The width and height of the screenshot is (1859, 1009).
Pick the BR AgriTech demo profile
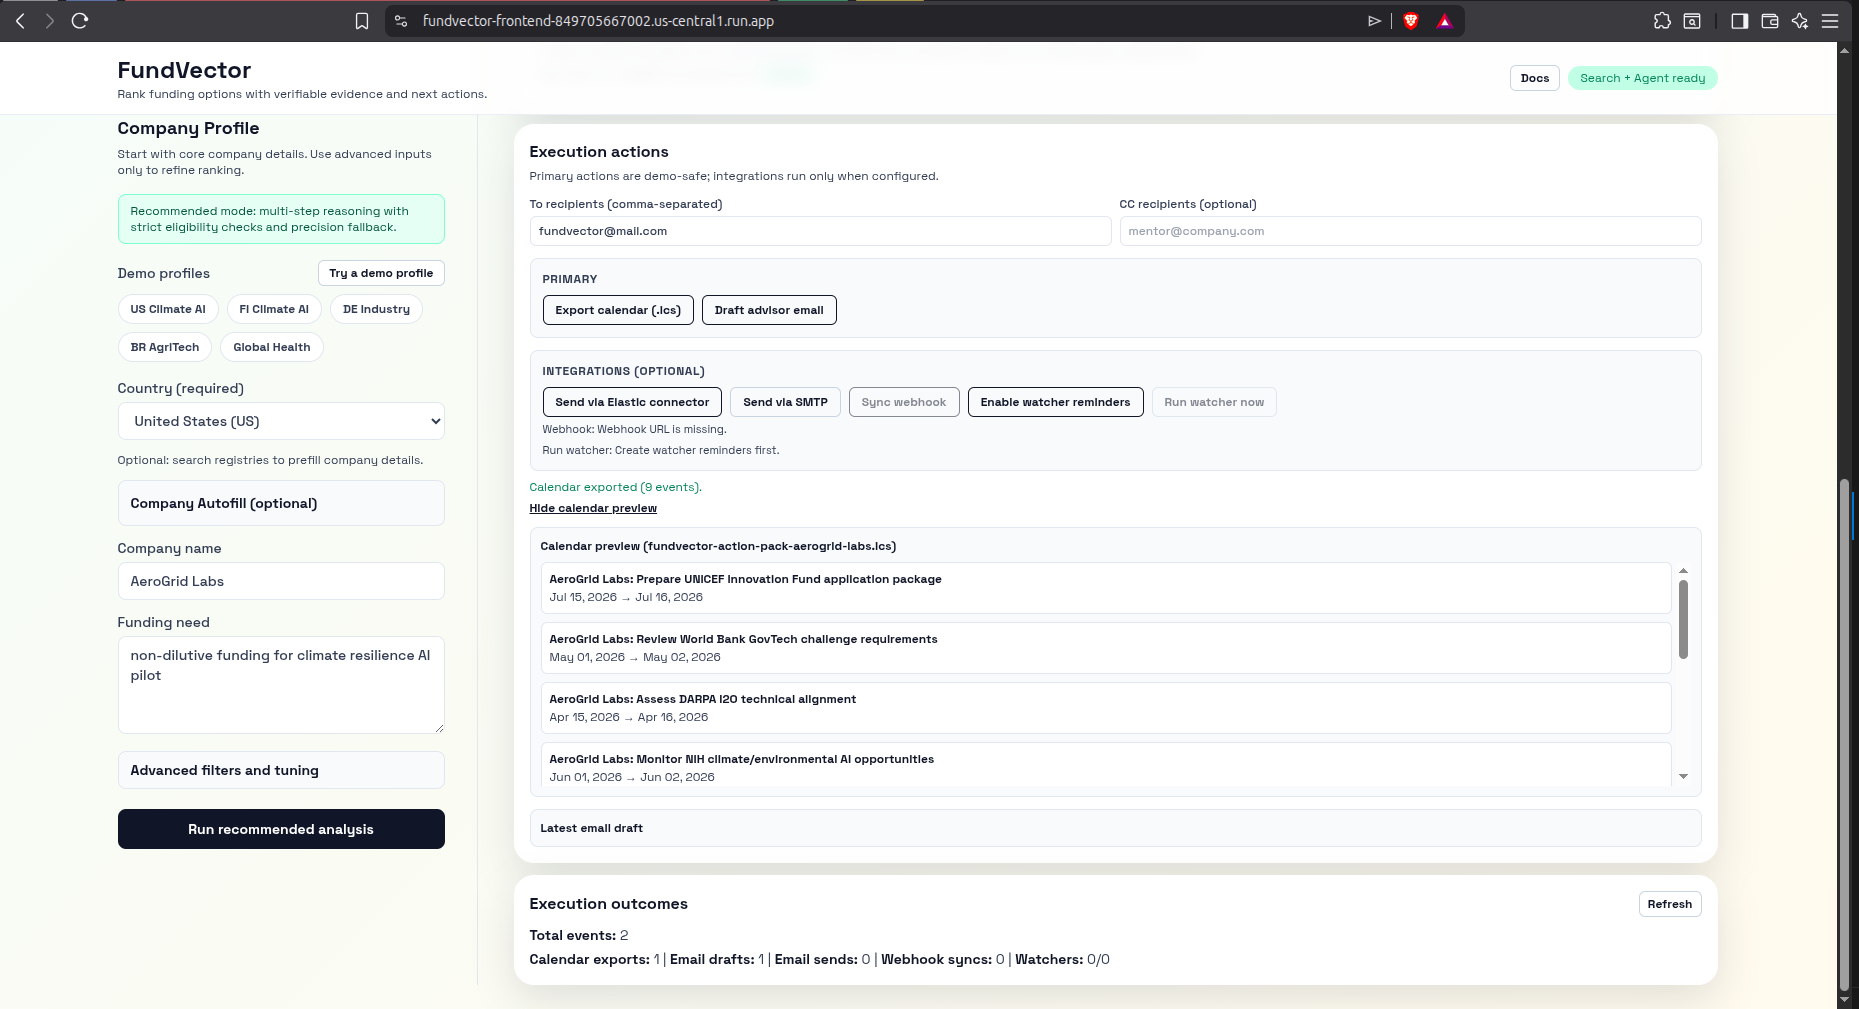[x=165, y=347]
